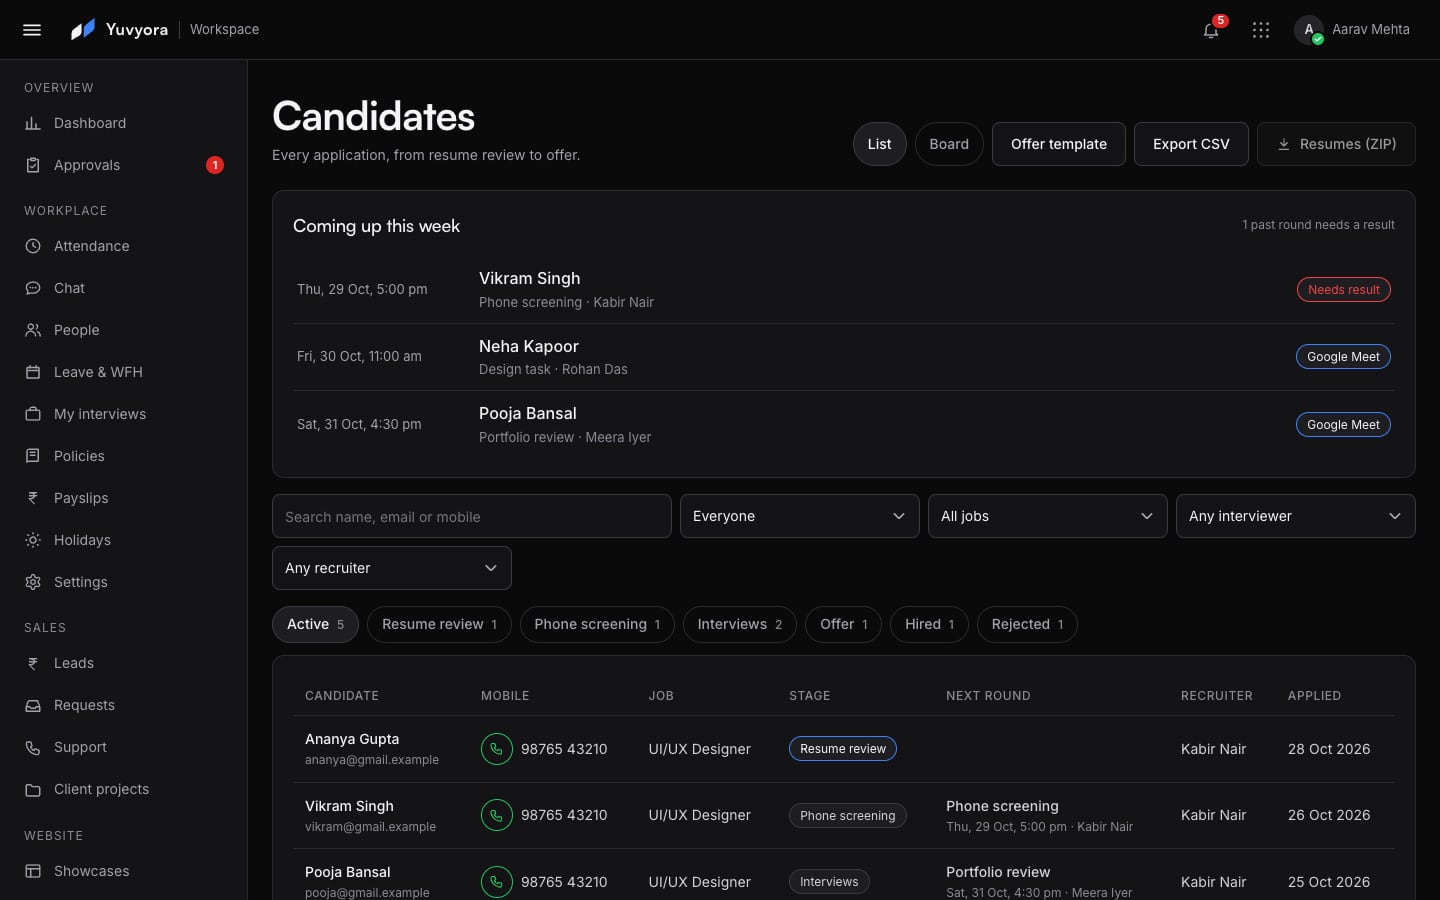This screenshot has height=900, width=1440.
Task: Open the notifications bell
Action: point(1211,30)
